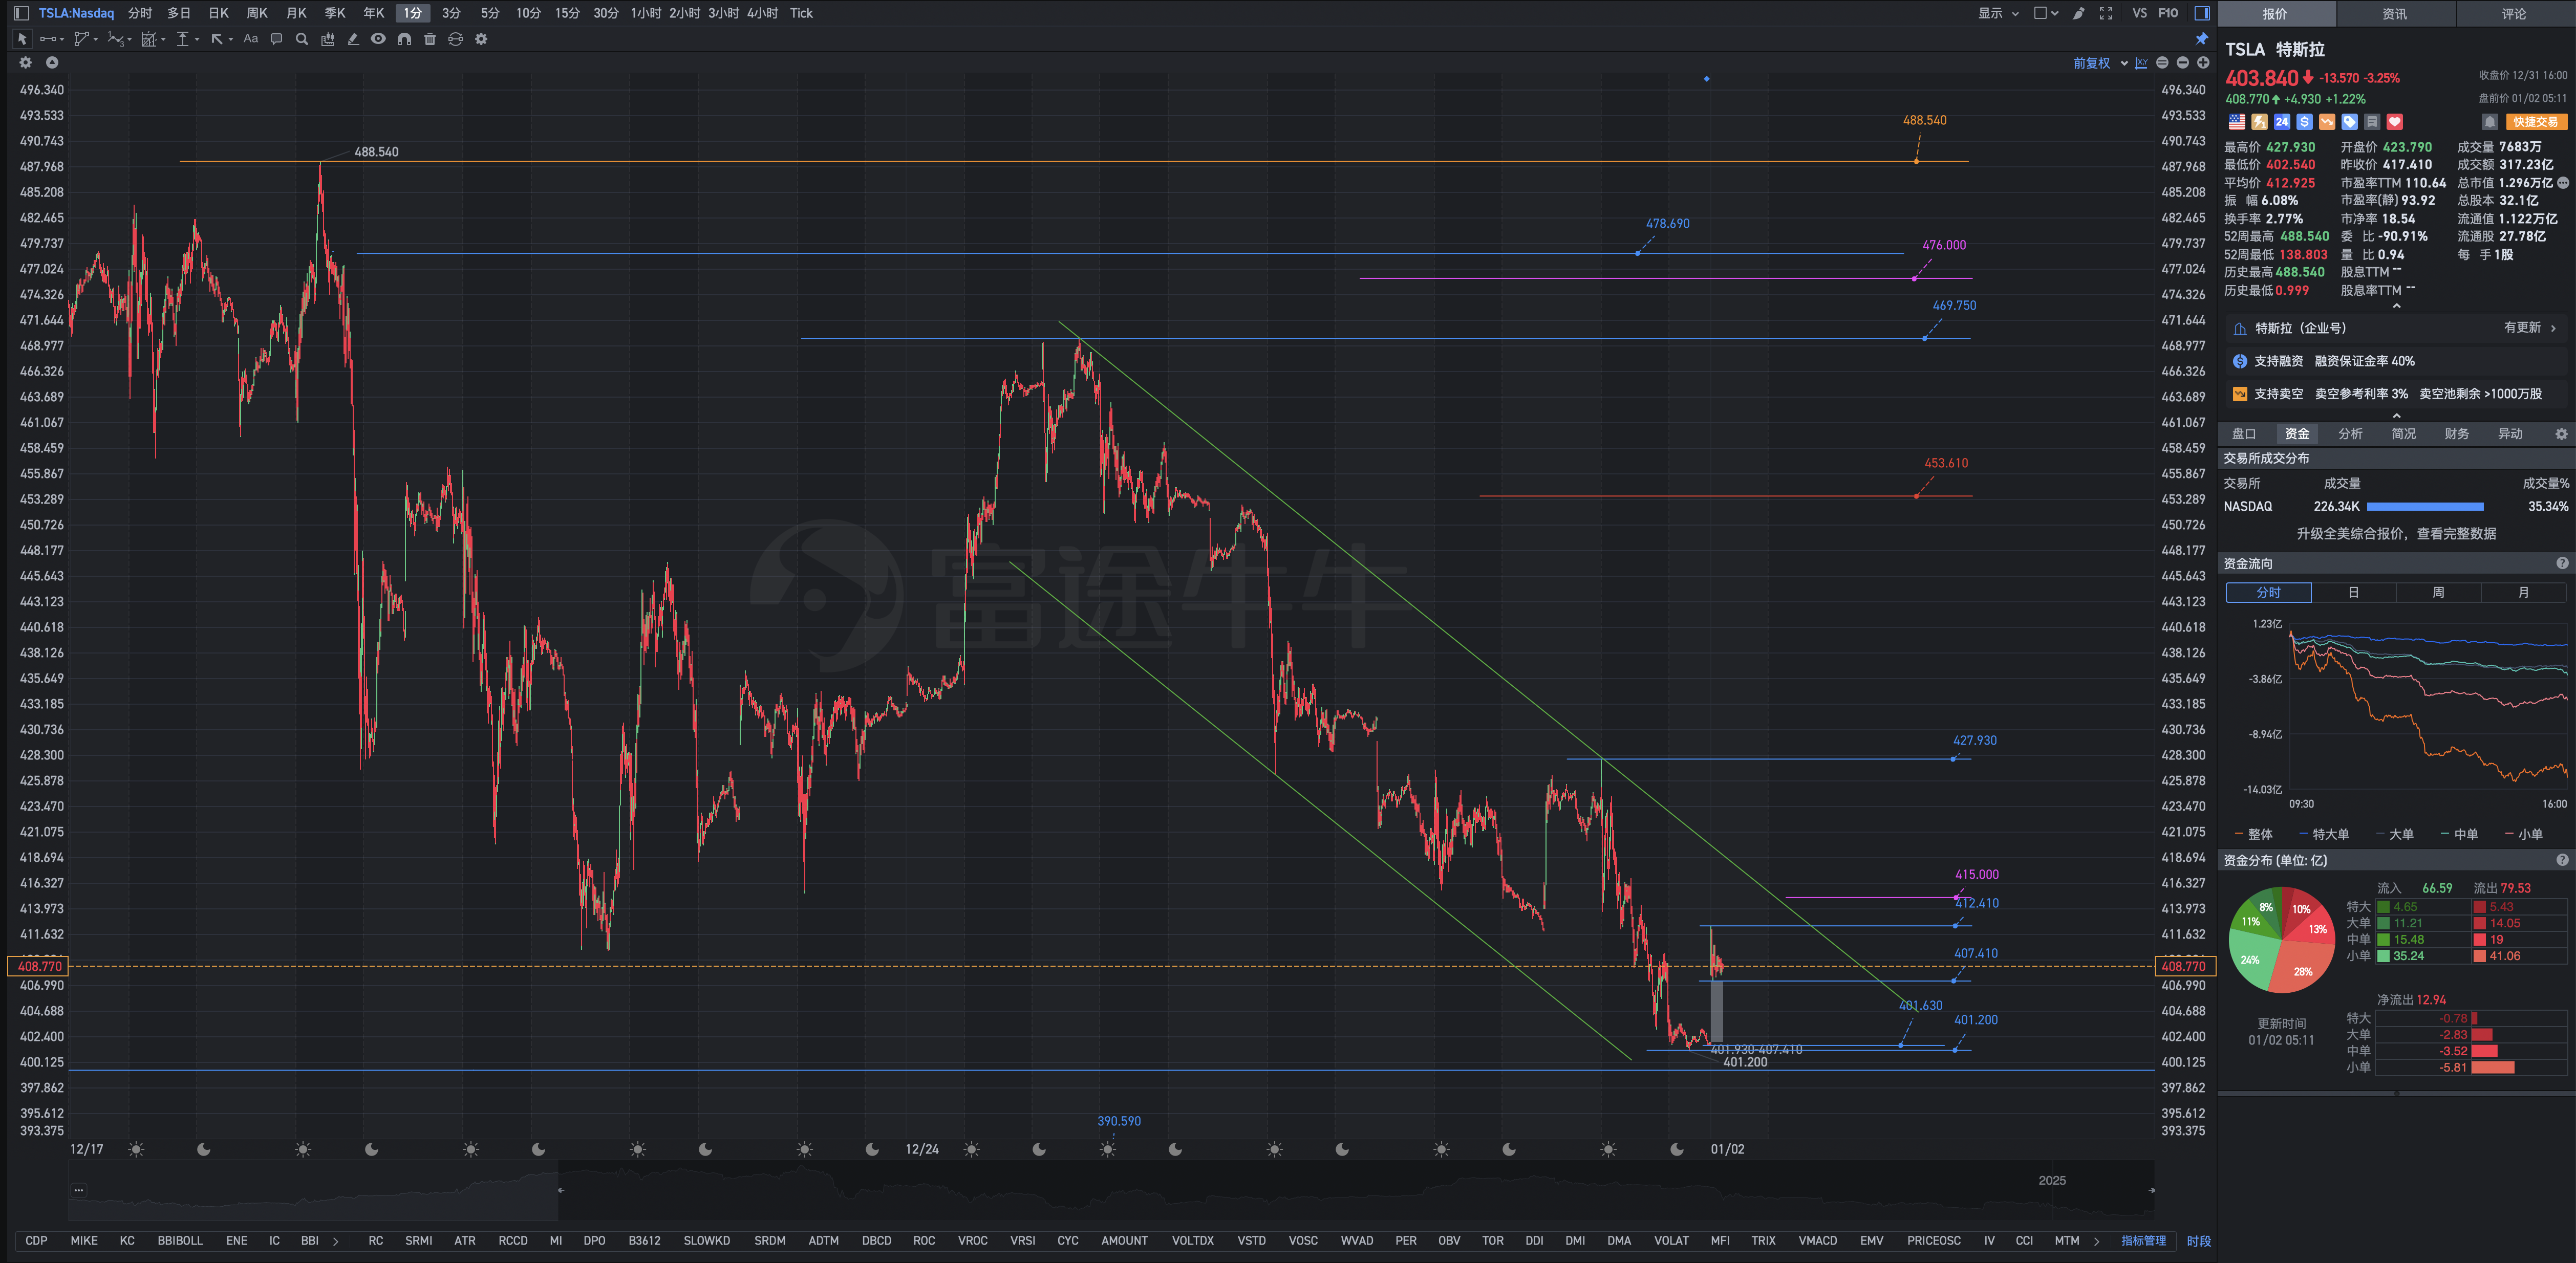Click the blue 24-hour trading badge
This screenshot has width=2576, height=1263.
(2282, 122)
